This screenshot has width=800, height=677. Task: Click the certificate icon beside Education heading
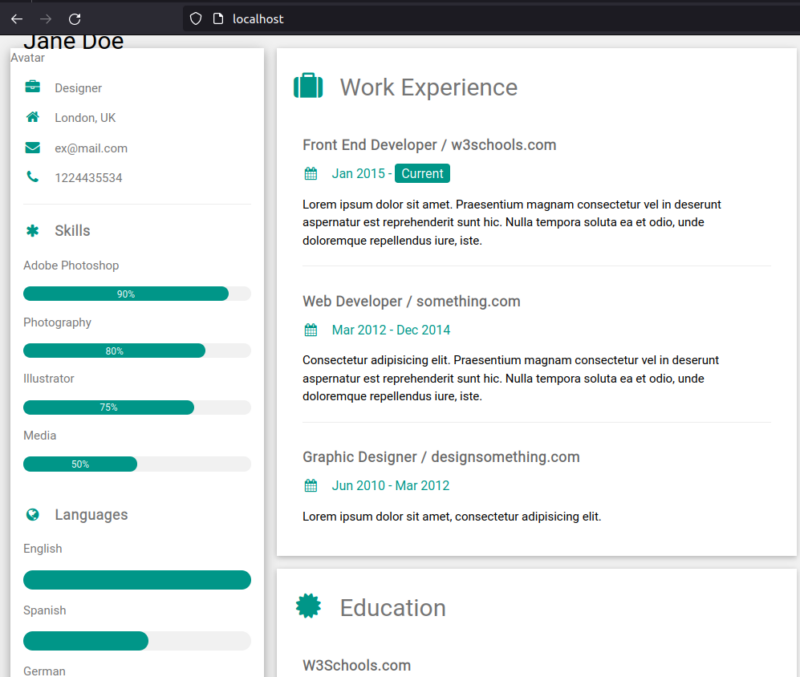308,607
